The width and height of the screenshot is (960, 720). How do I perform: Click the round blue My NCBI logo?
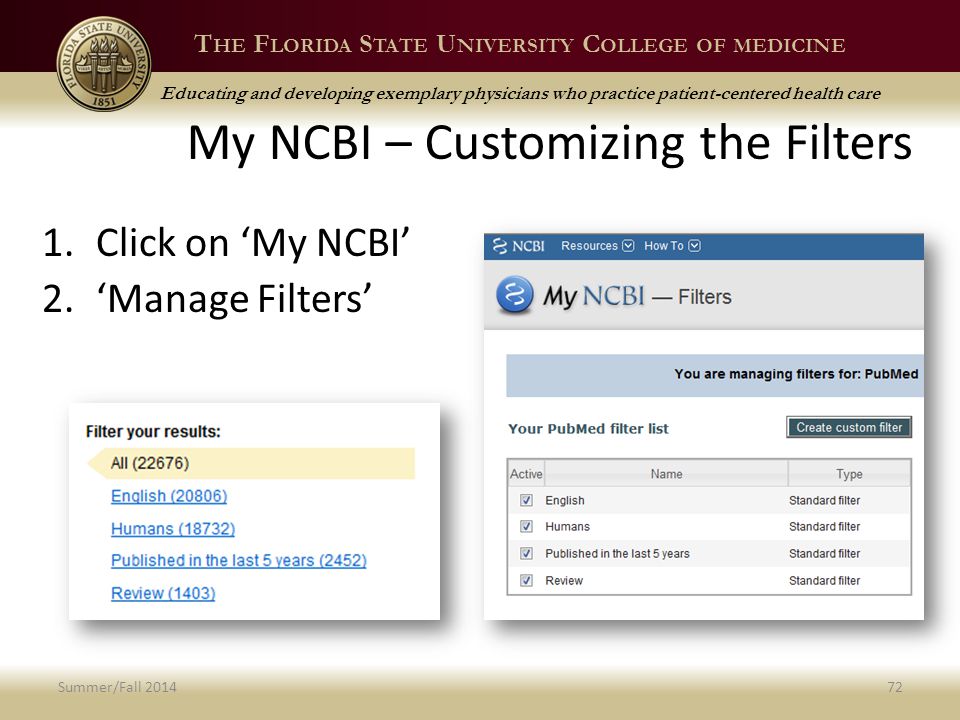pyautogui.click(x=514, y=295)
